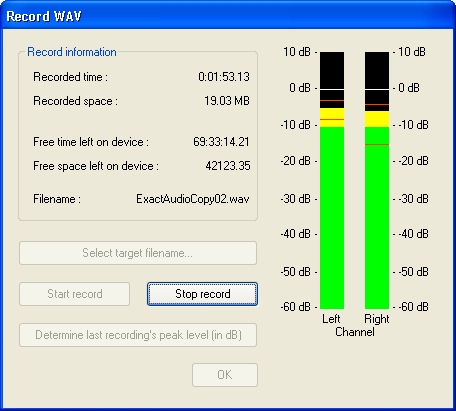This screenshot has width=456, height=411.
Task: Click Determine last recording's peak level button
Action: pos(138,335)
